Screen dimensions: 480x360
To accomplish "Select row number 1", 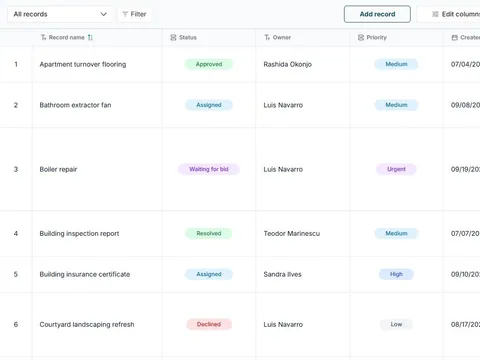I will coord(16,64).
